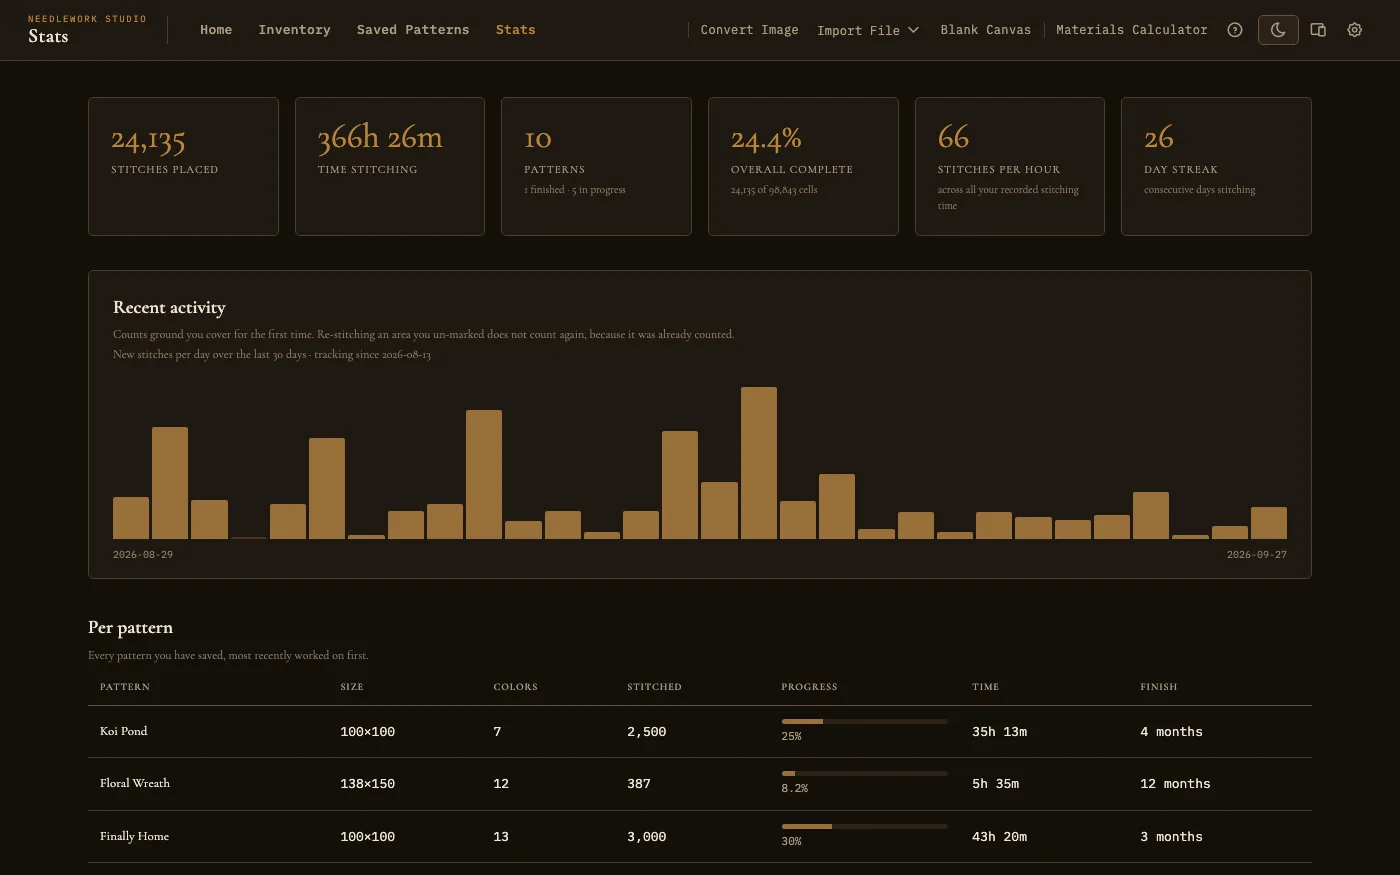Open the Floral Wreath pattern row
1400x875 pixels.
click(x=700, y=784)
